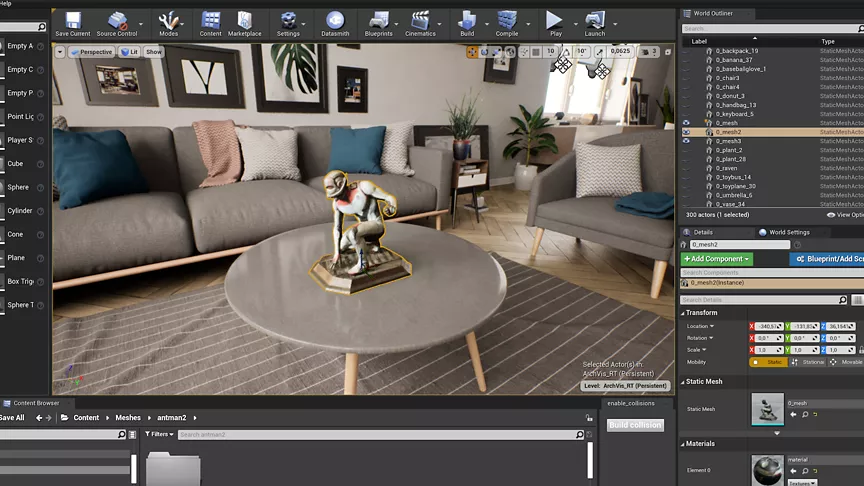Set Mobility to Static

point(768,362)
